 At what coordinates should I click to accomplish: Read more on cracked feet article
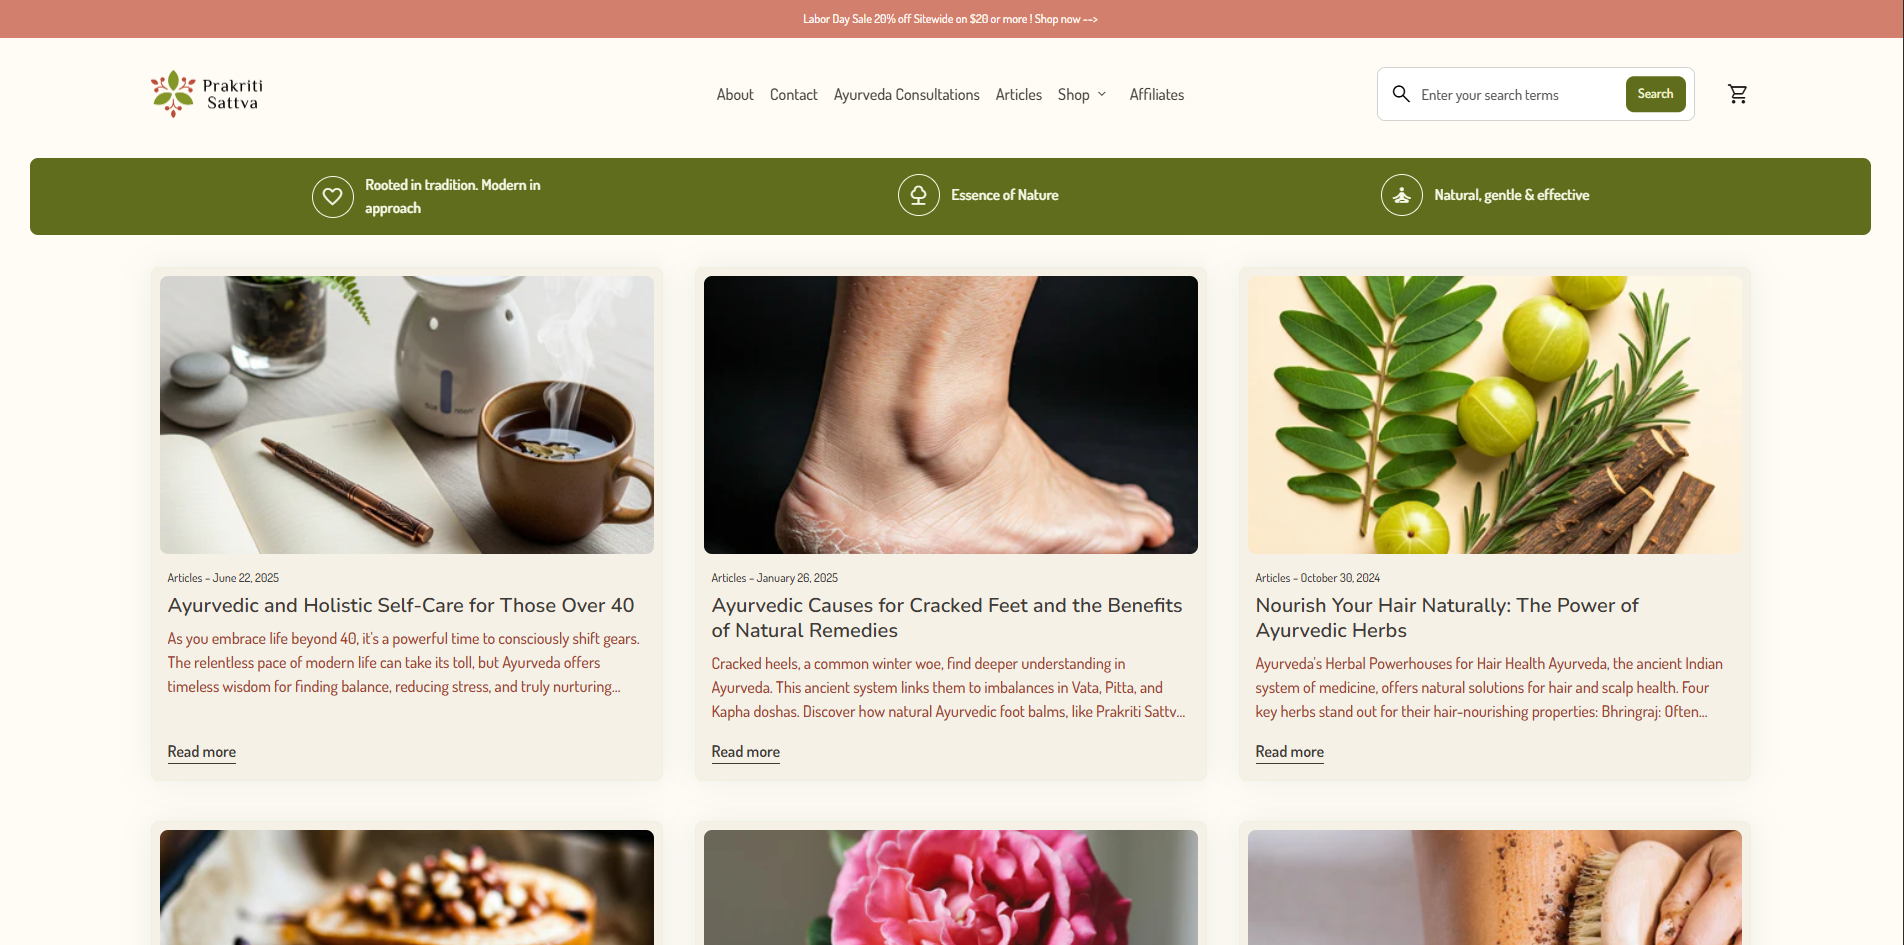(745, 752)
